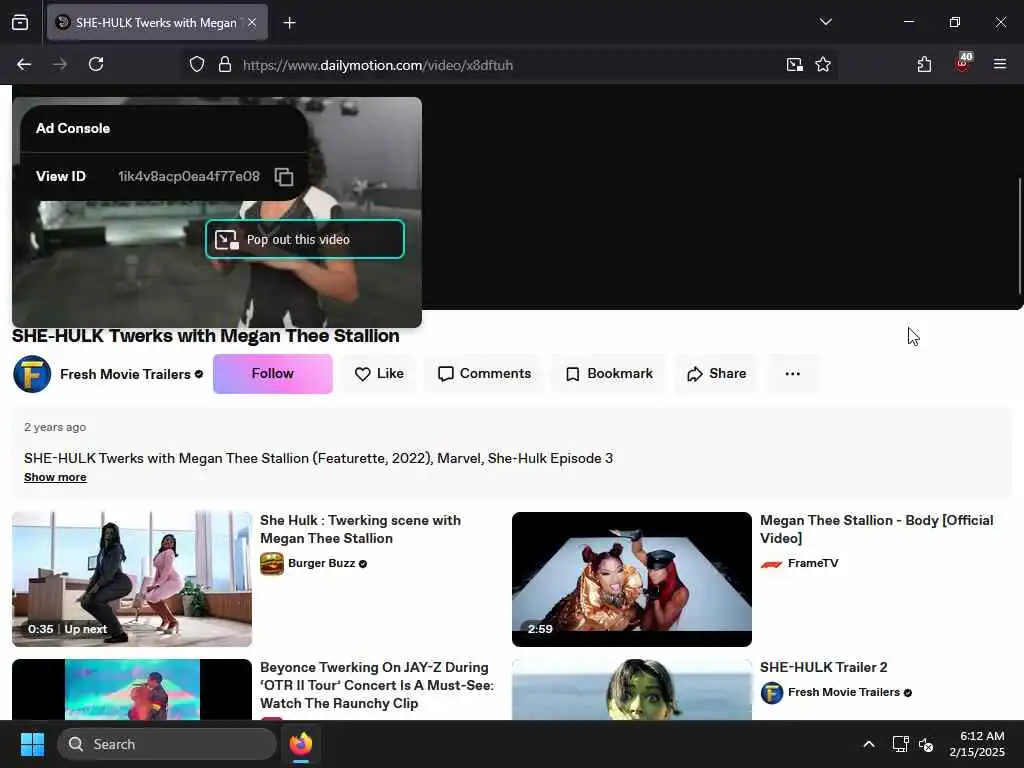
Task: Open the clock showing 6:12 AM
Action: 978,744
